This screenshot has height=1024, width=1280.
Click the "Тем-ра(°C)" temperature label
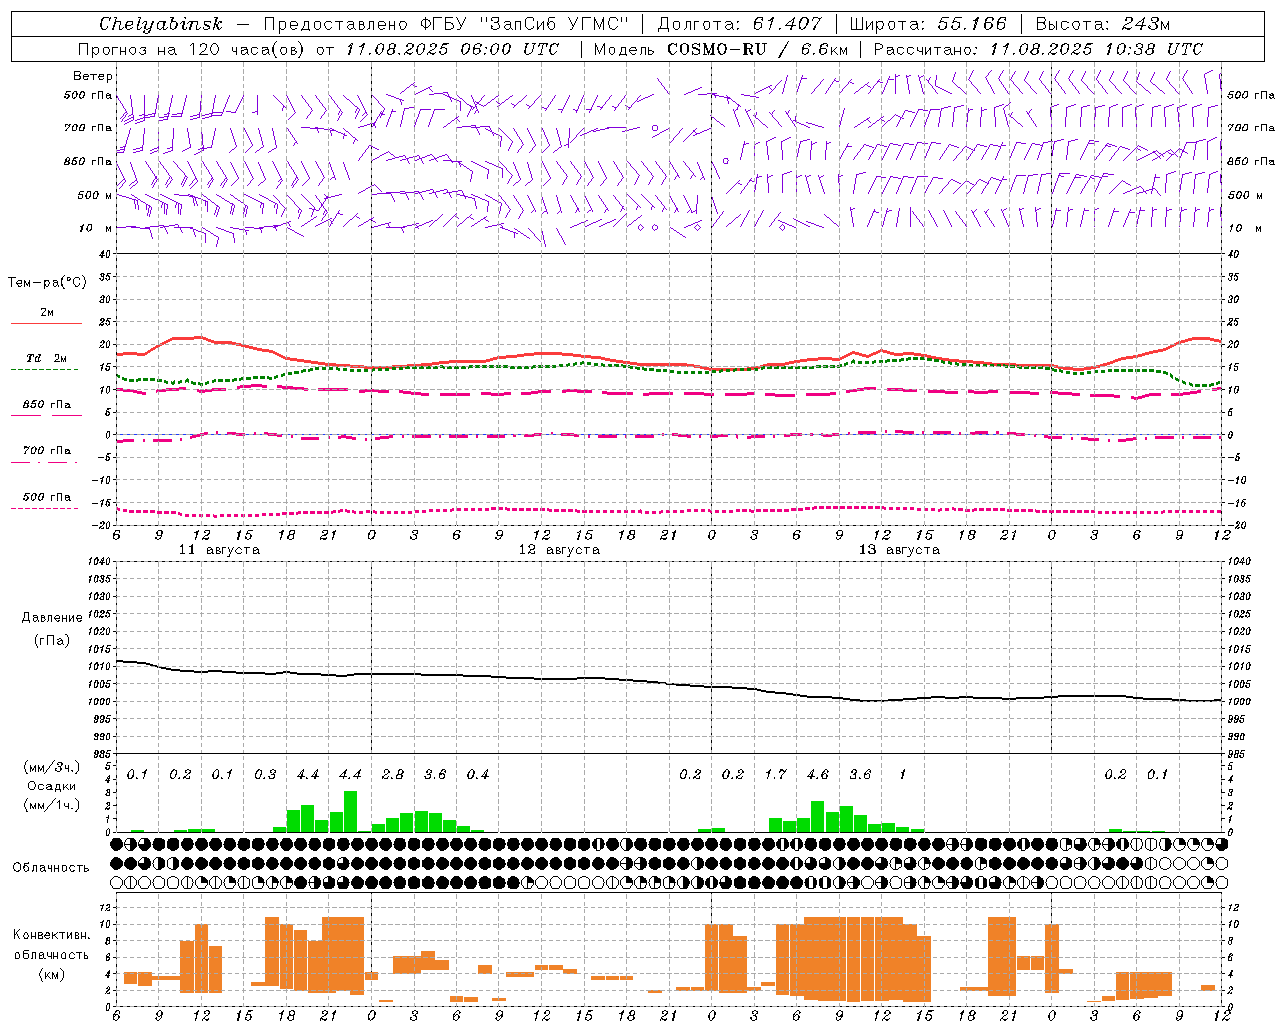47,283
